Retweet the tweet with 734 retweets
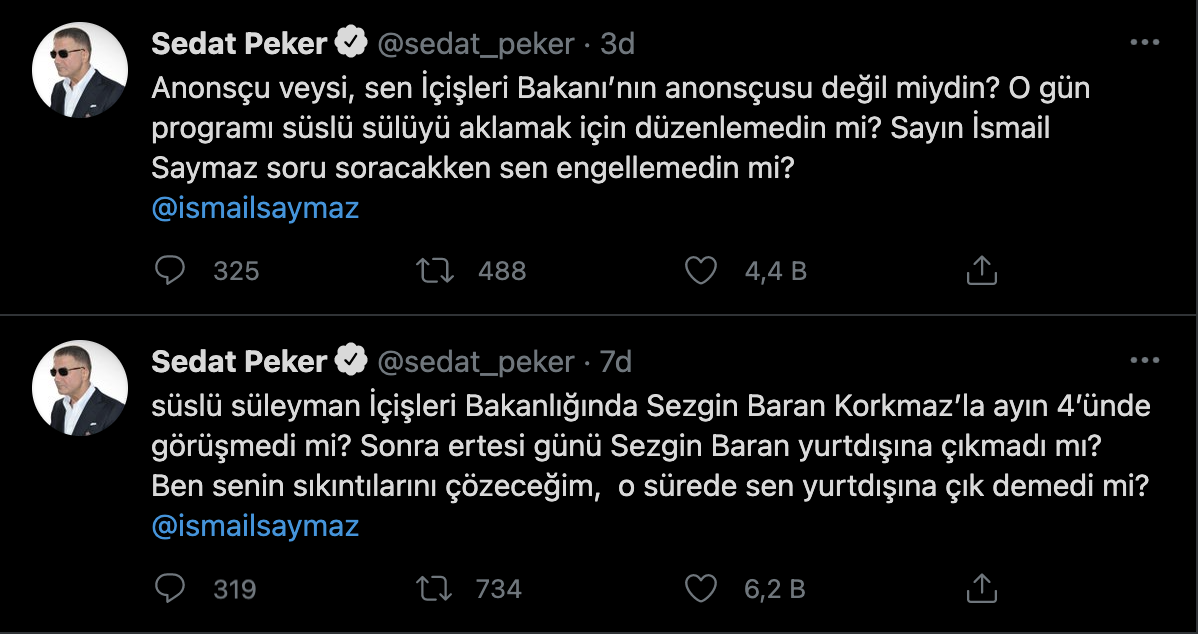 coord(437,589)
